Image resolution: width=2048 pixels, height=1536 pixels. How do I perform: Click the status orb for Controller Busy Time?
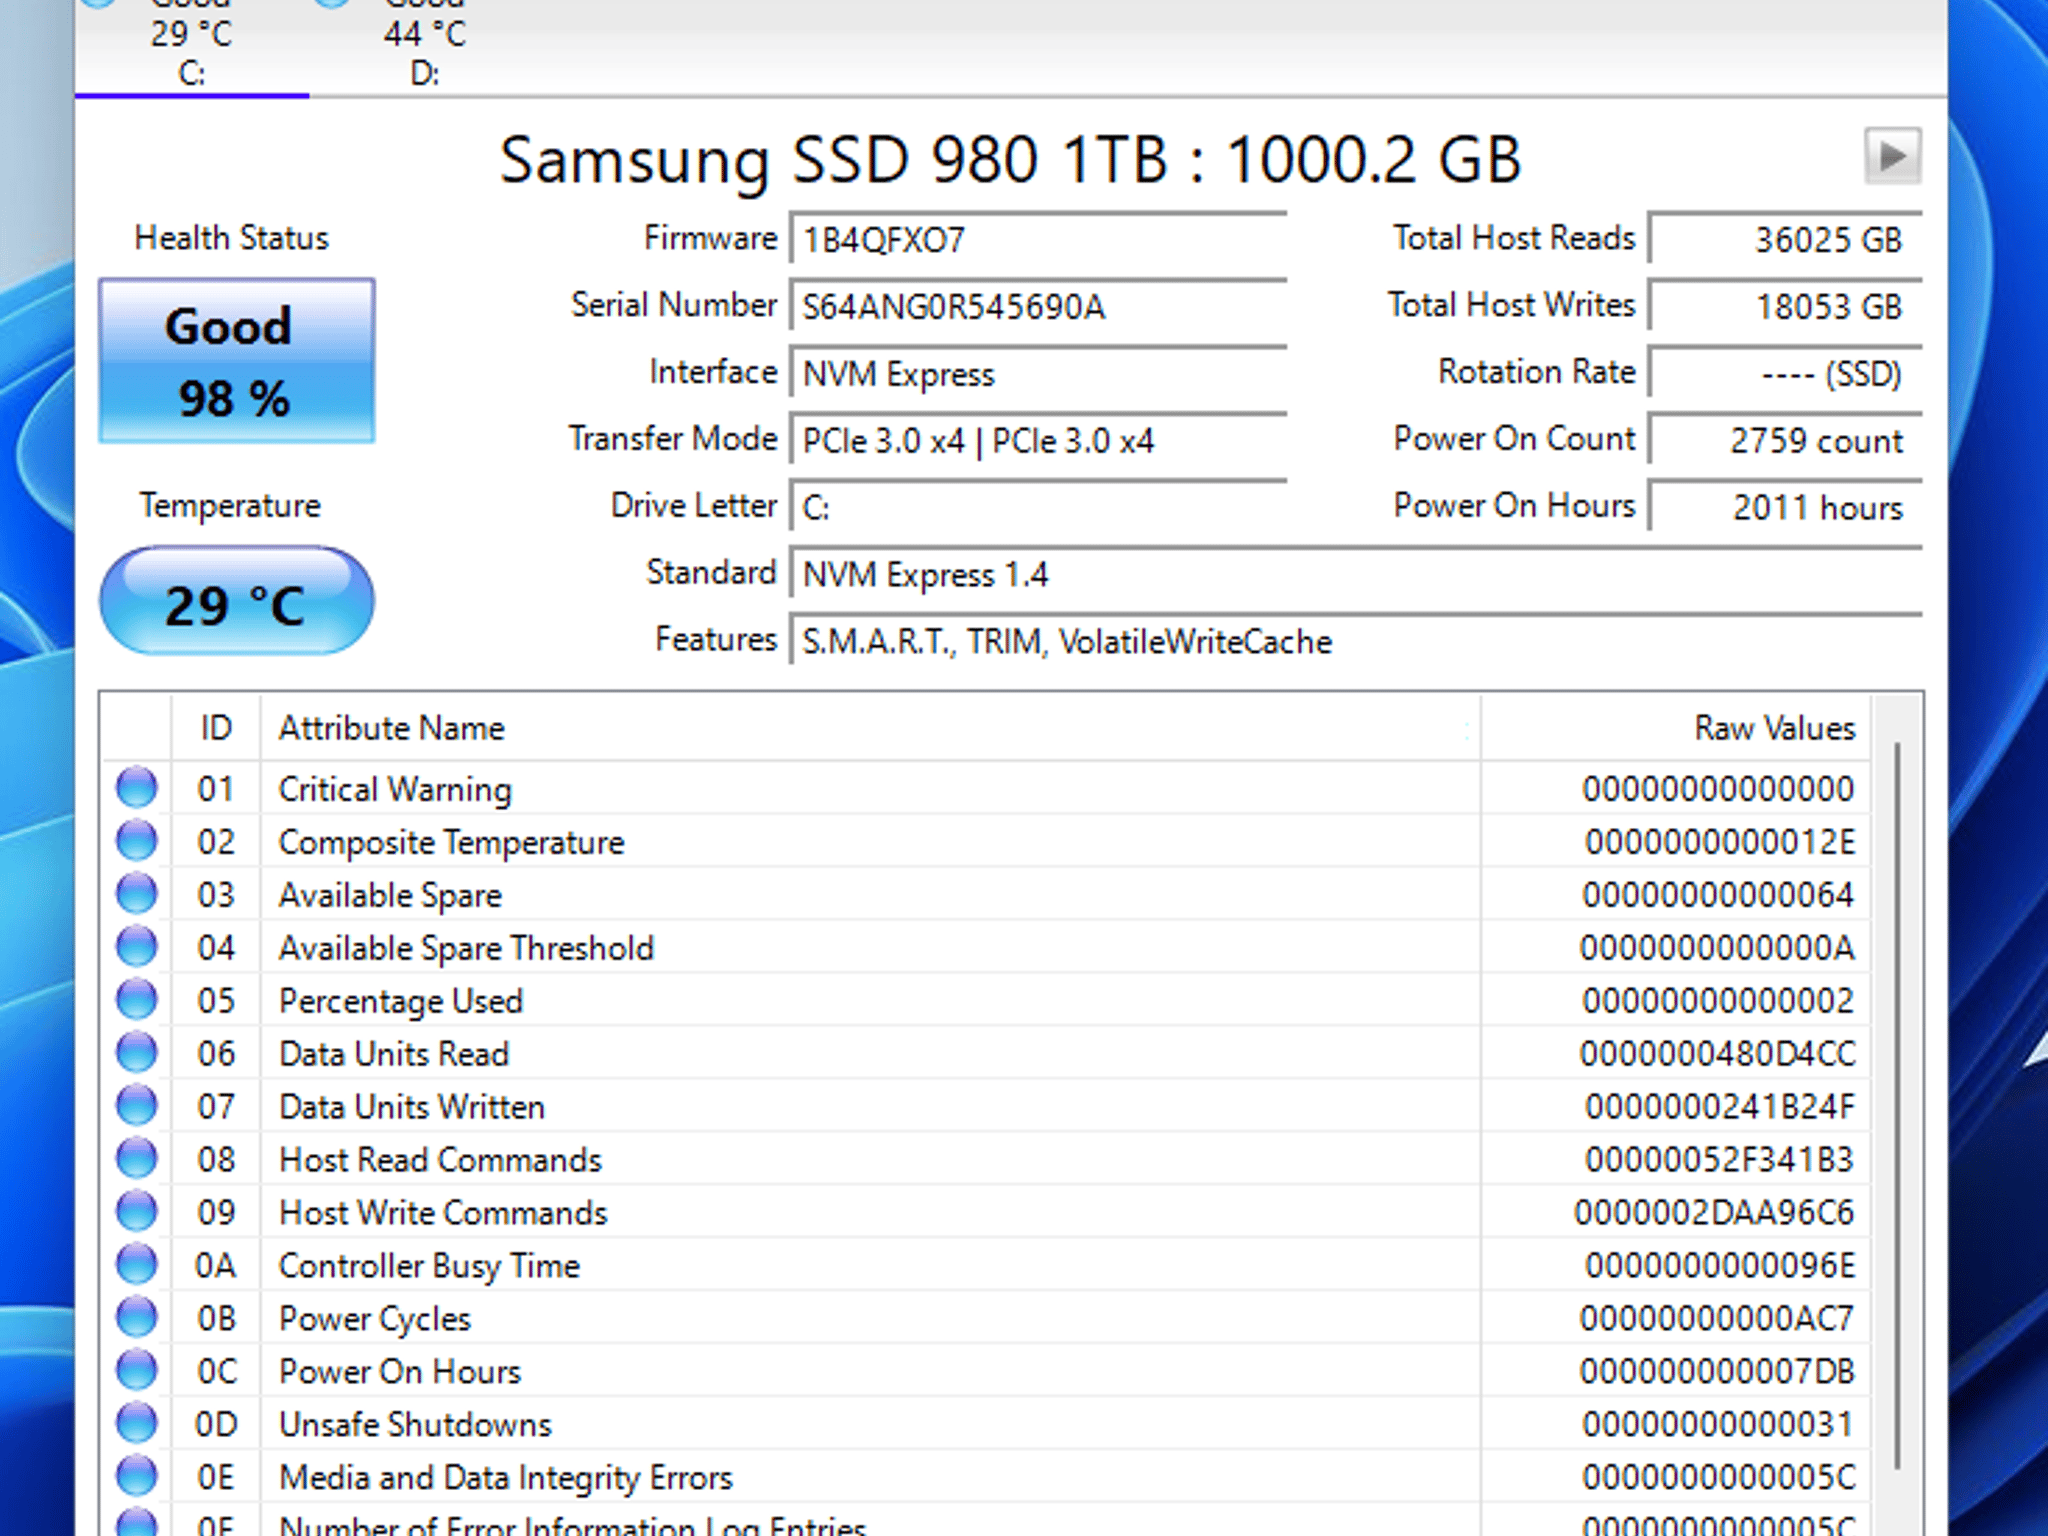(x=137, y=1265)
